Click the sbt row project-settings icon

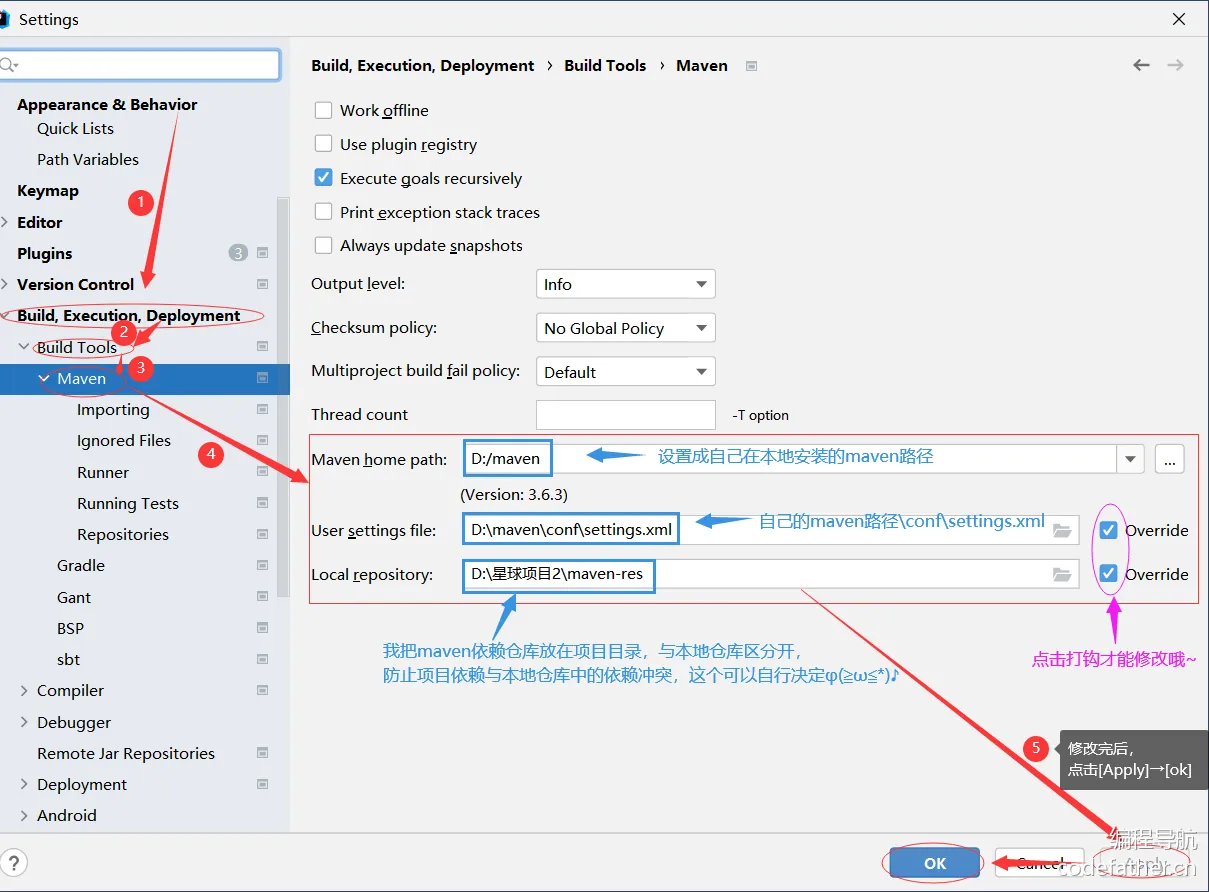click(262, 659)
